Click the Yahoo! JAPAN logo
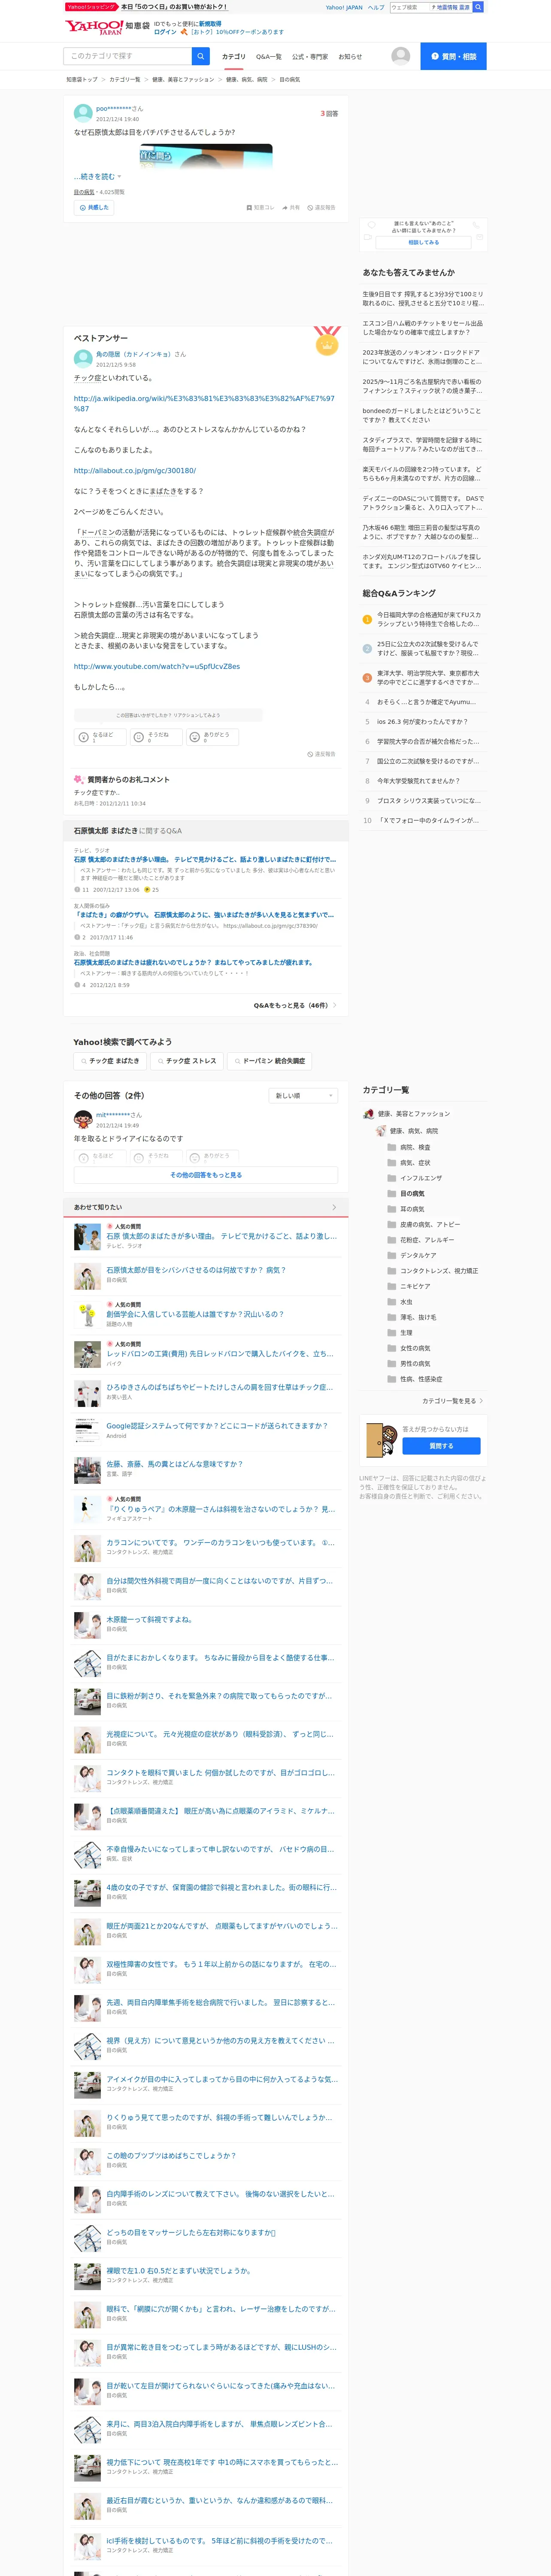551x2576 pixels. (x=93, y=26)
